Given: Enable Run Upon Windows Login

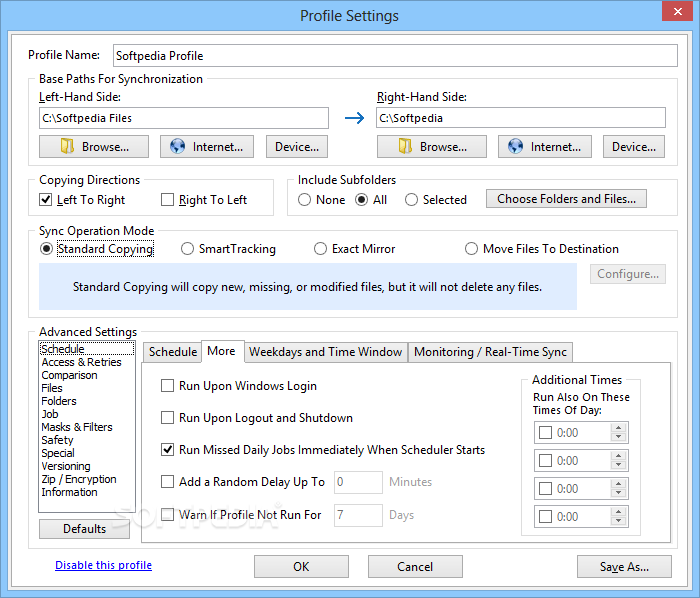Looking at the screenshot, I should click(x=167, y=386).
